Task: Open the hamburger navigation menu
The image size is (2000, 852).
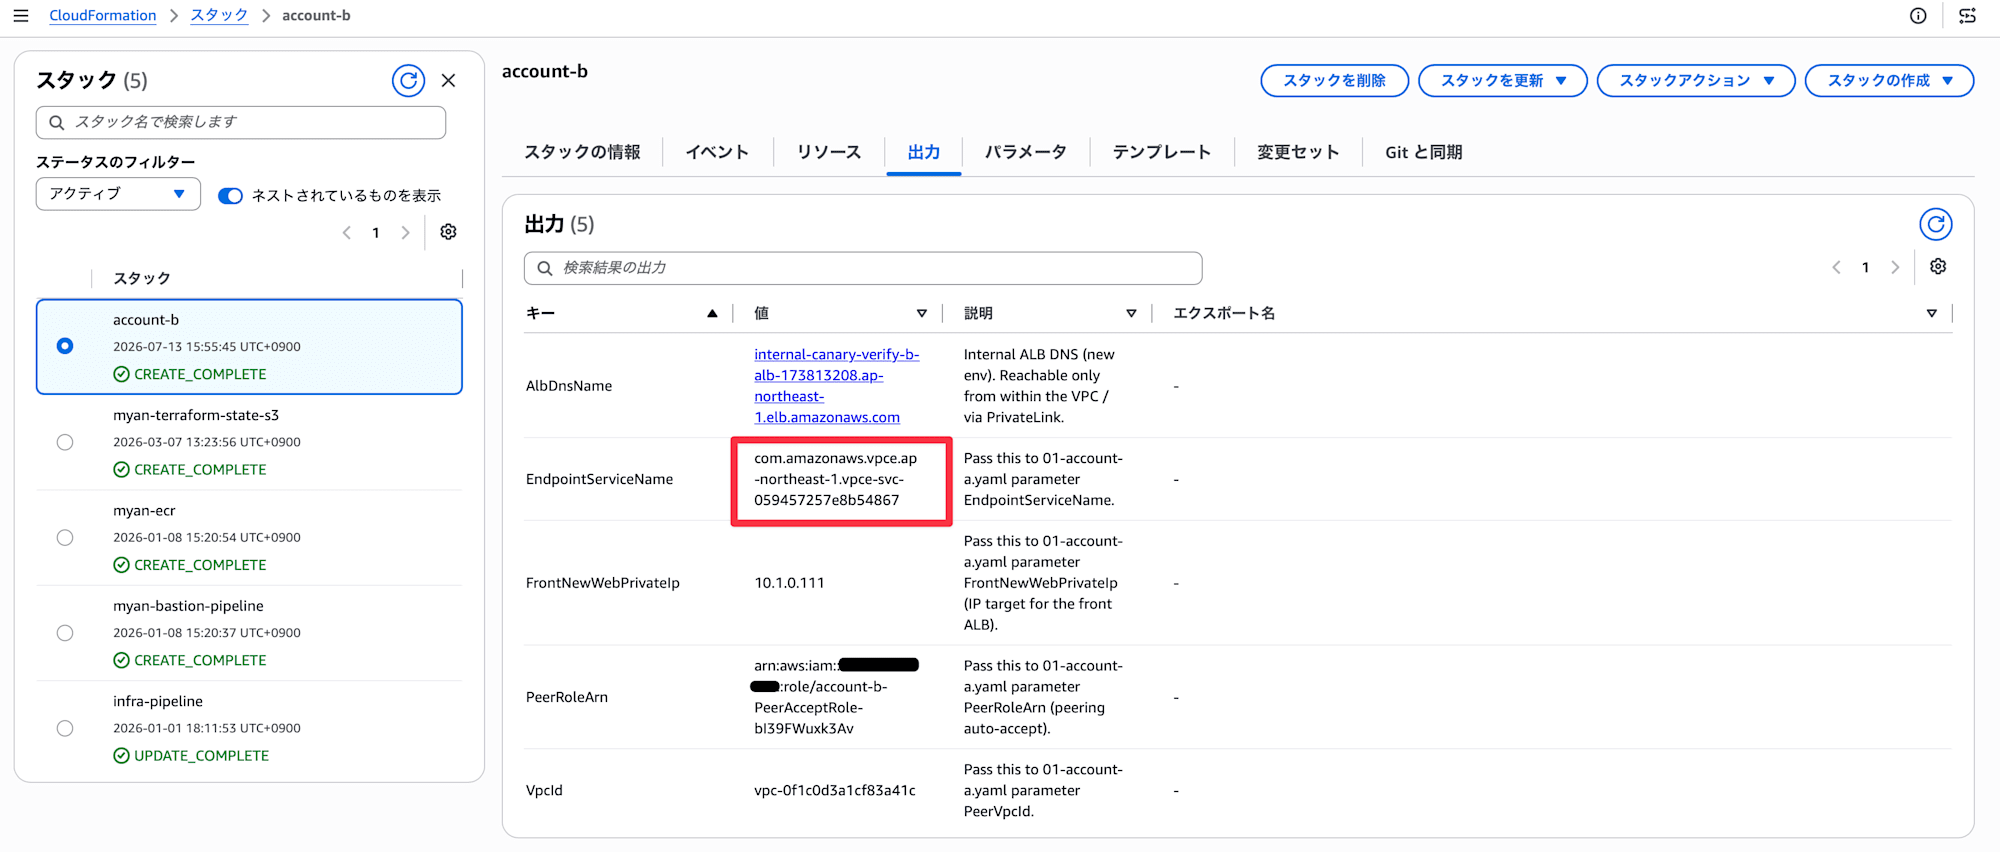Action: coord(21,15)
